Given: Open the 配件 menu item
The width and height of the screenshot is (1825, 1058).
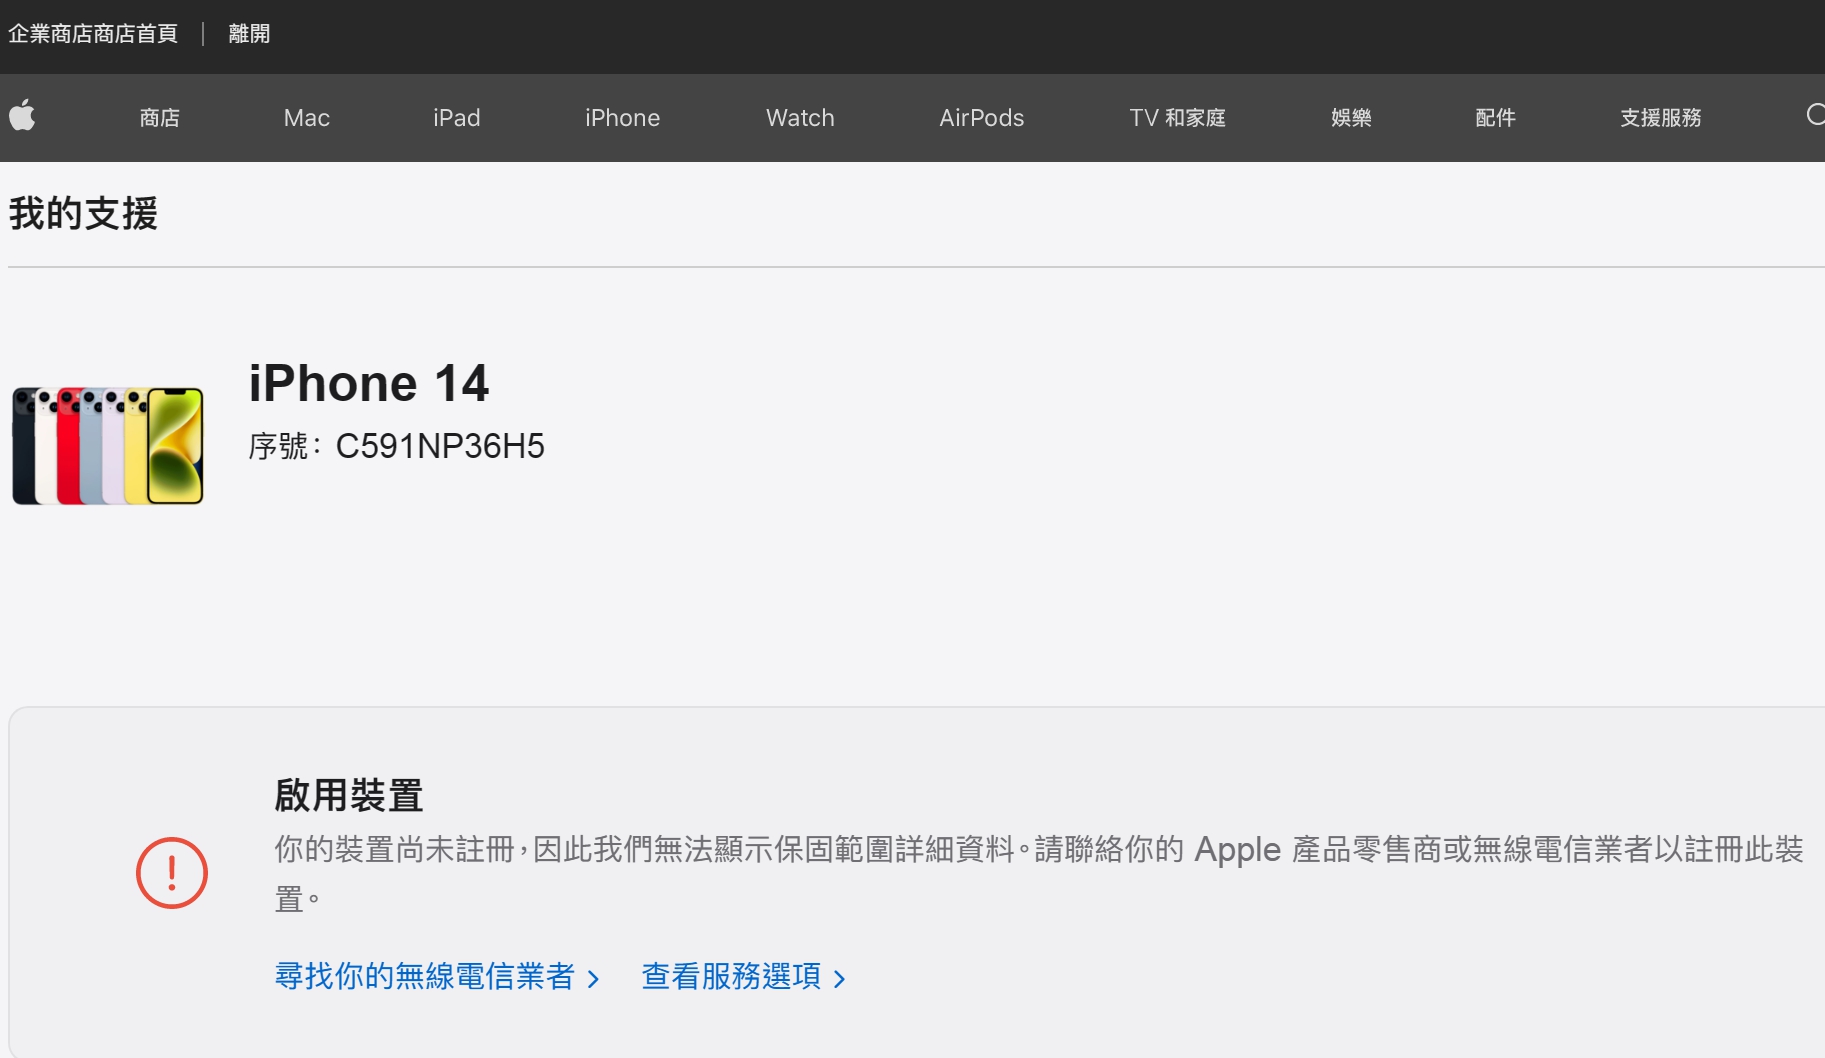Looking at the screenshot, I should pos(1496,118).
